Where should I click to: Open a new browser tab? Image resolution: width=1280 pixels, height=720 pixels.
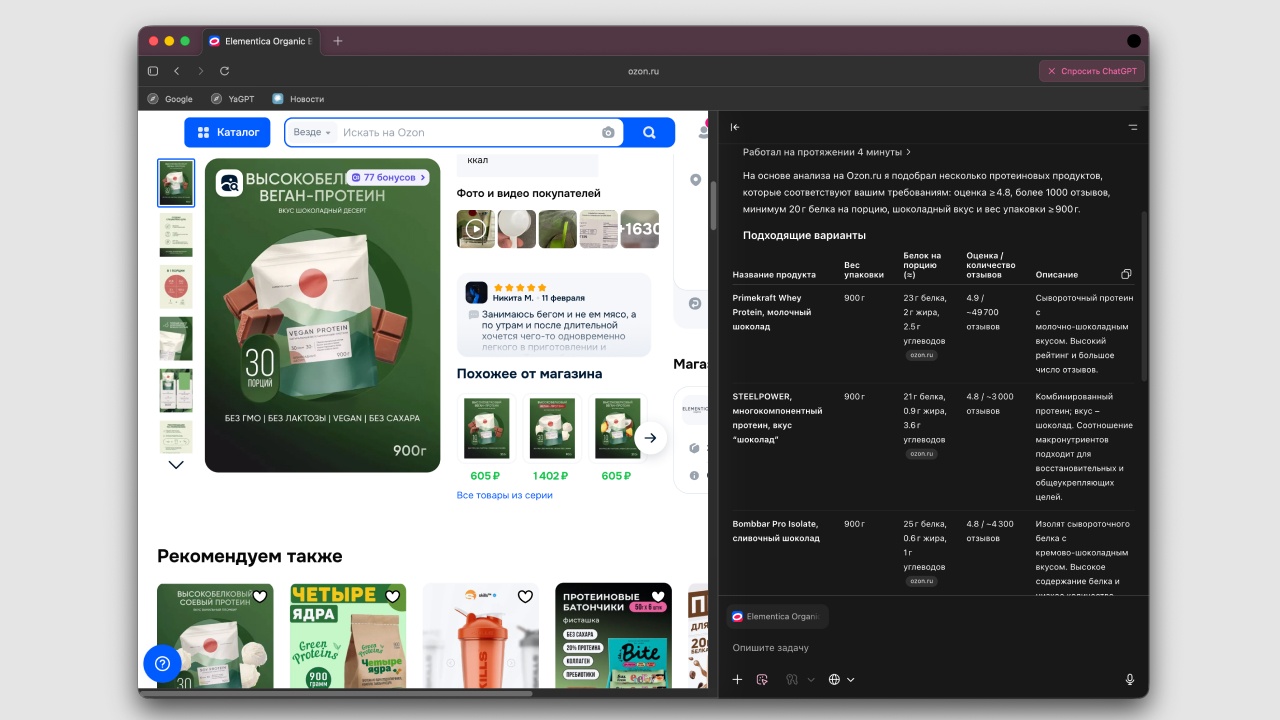[x=338, y=41]
